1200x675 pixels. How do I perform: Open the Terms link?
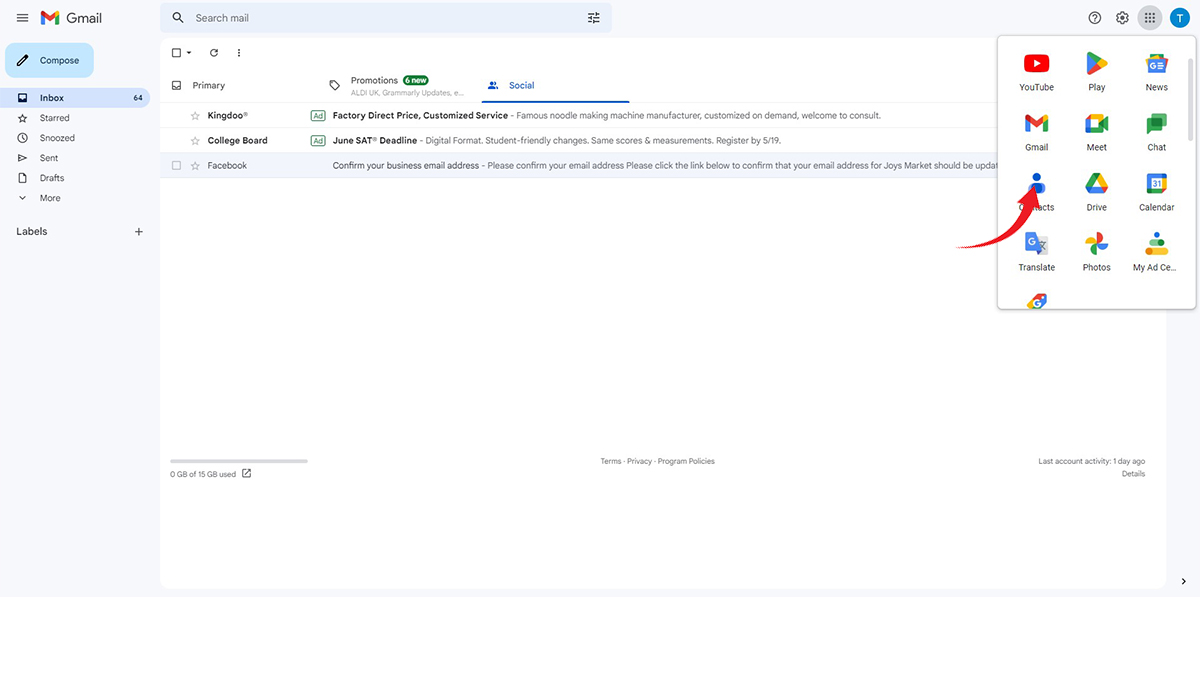point(610,461)
